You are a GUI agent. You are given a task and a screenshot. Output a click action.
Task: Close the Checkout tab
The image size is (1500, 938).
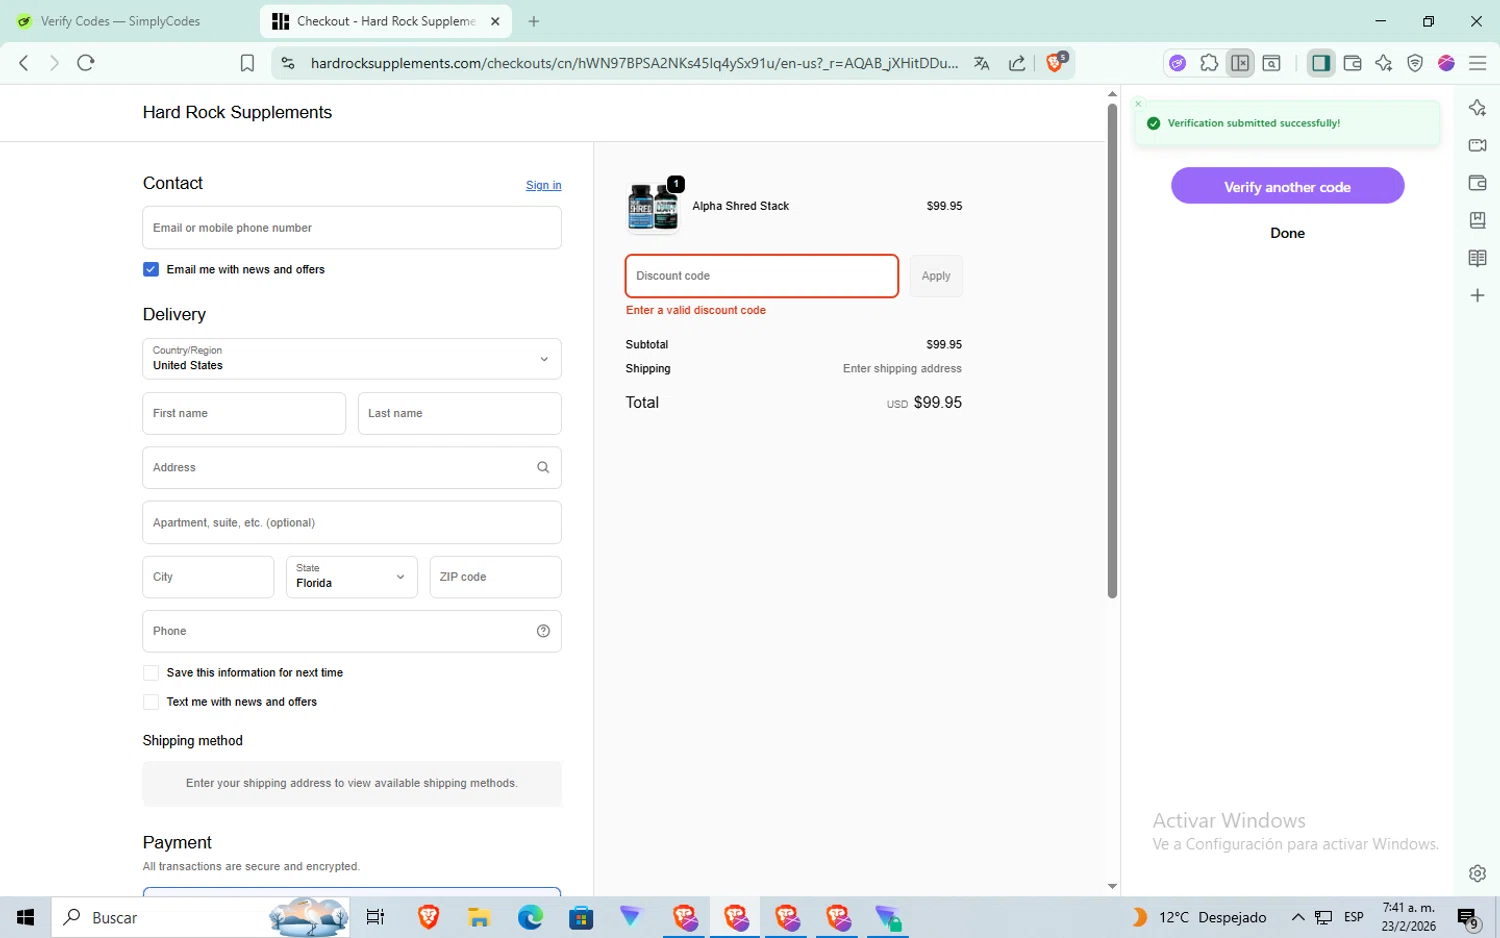coord(495,21)
